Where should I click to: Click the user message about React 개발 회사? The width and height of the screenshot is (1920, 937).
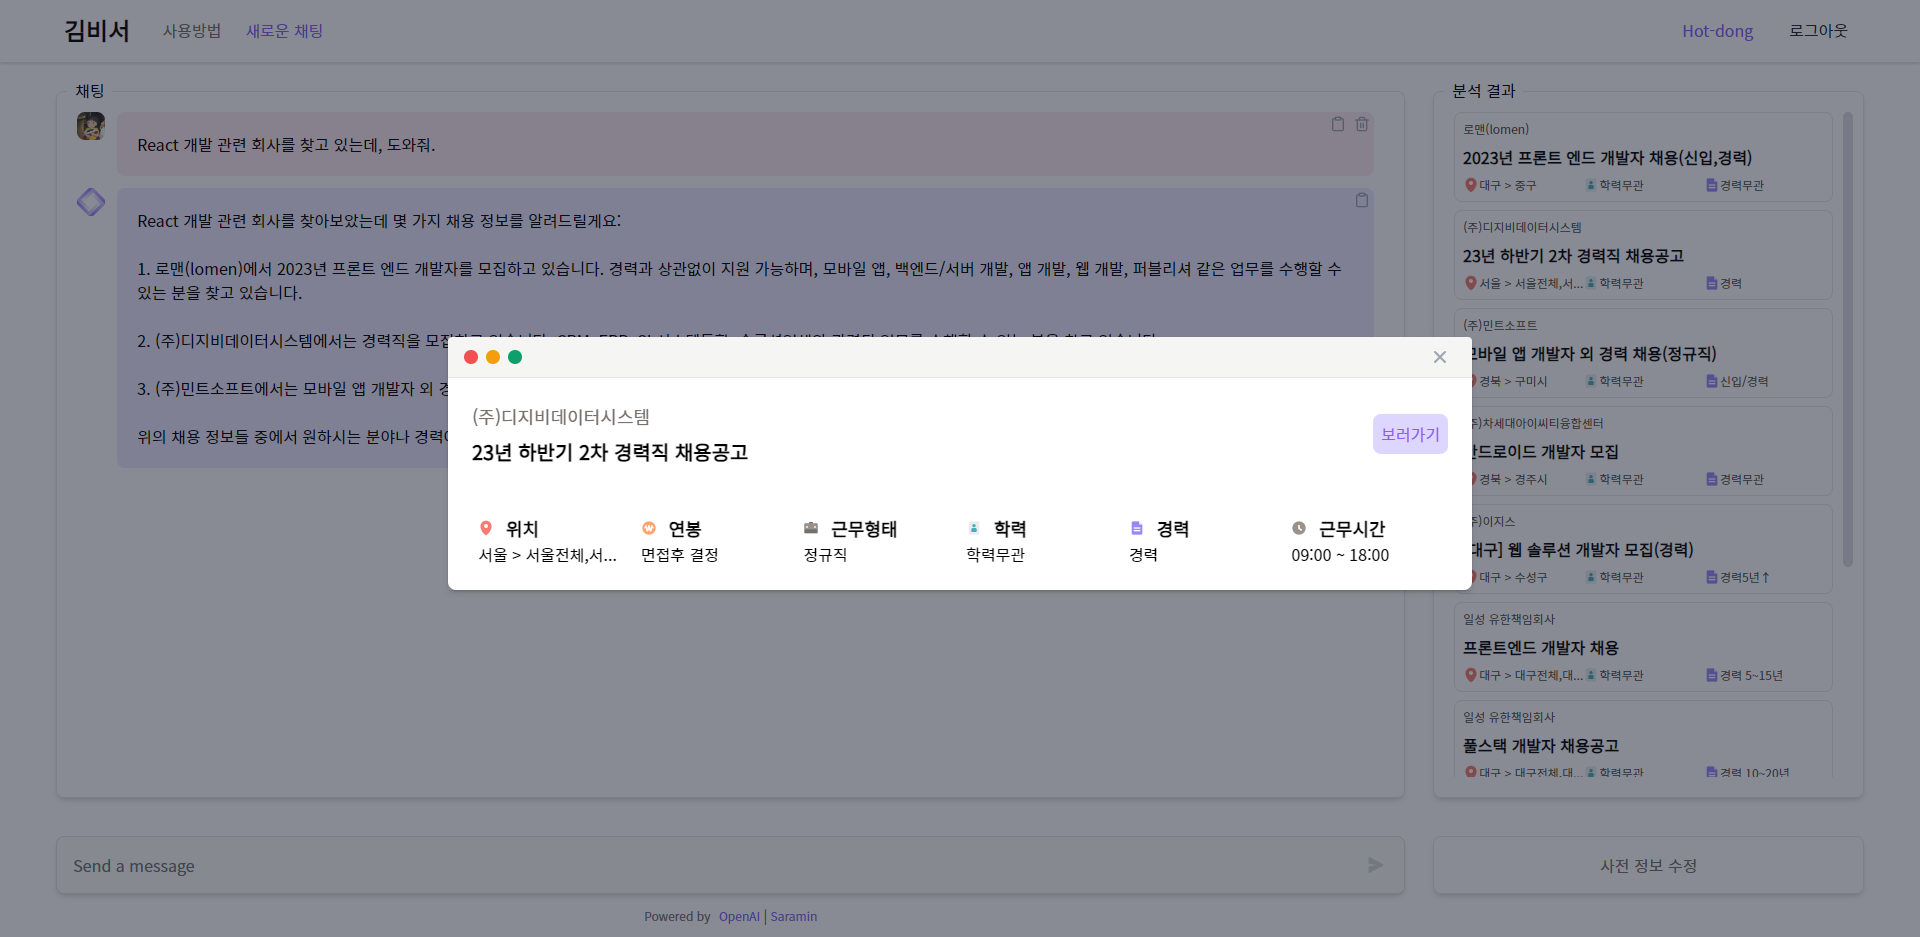[x=745, y=145]
